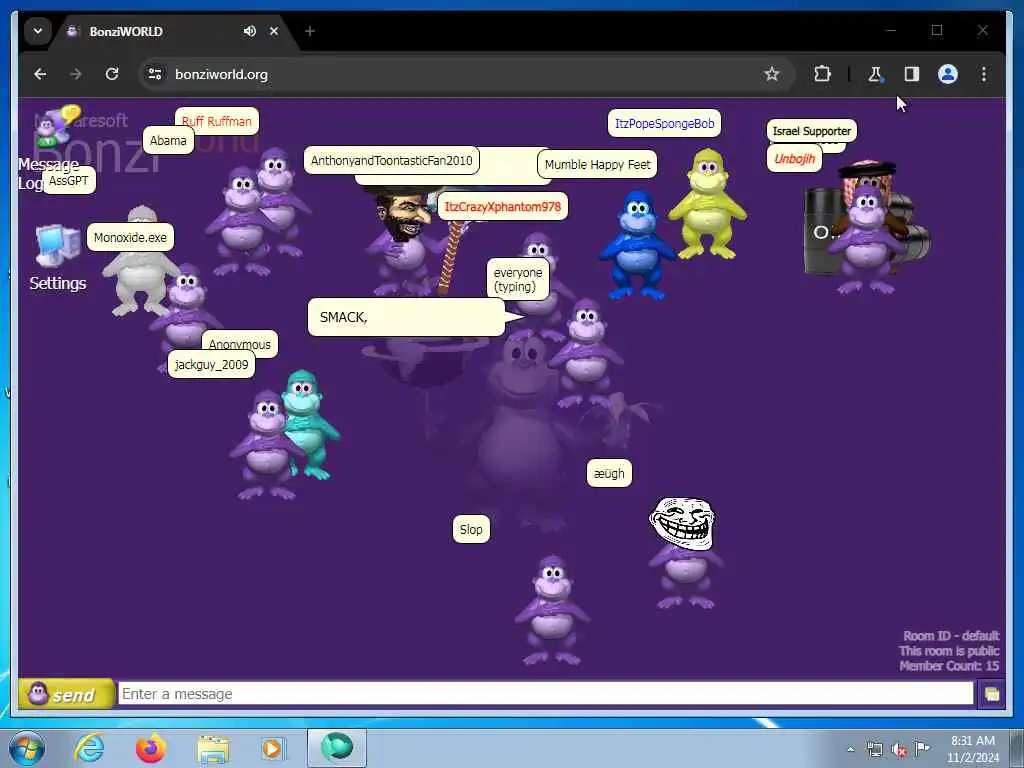Screen dimensions: 1024x768
Task: Go back with the browser back arrow
Action: click(x=40, y=74)
